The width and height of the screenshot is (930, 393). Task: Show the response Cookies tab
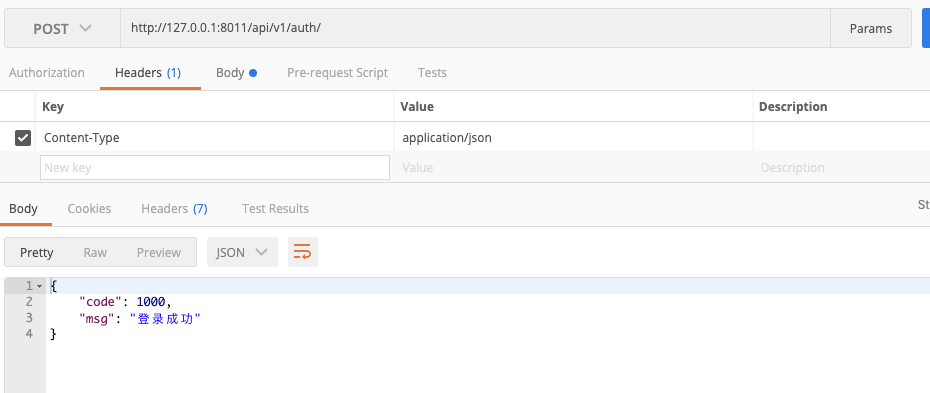89,209
